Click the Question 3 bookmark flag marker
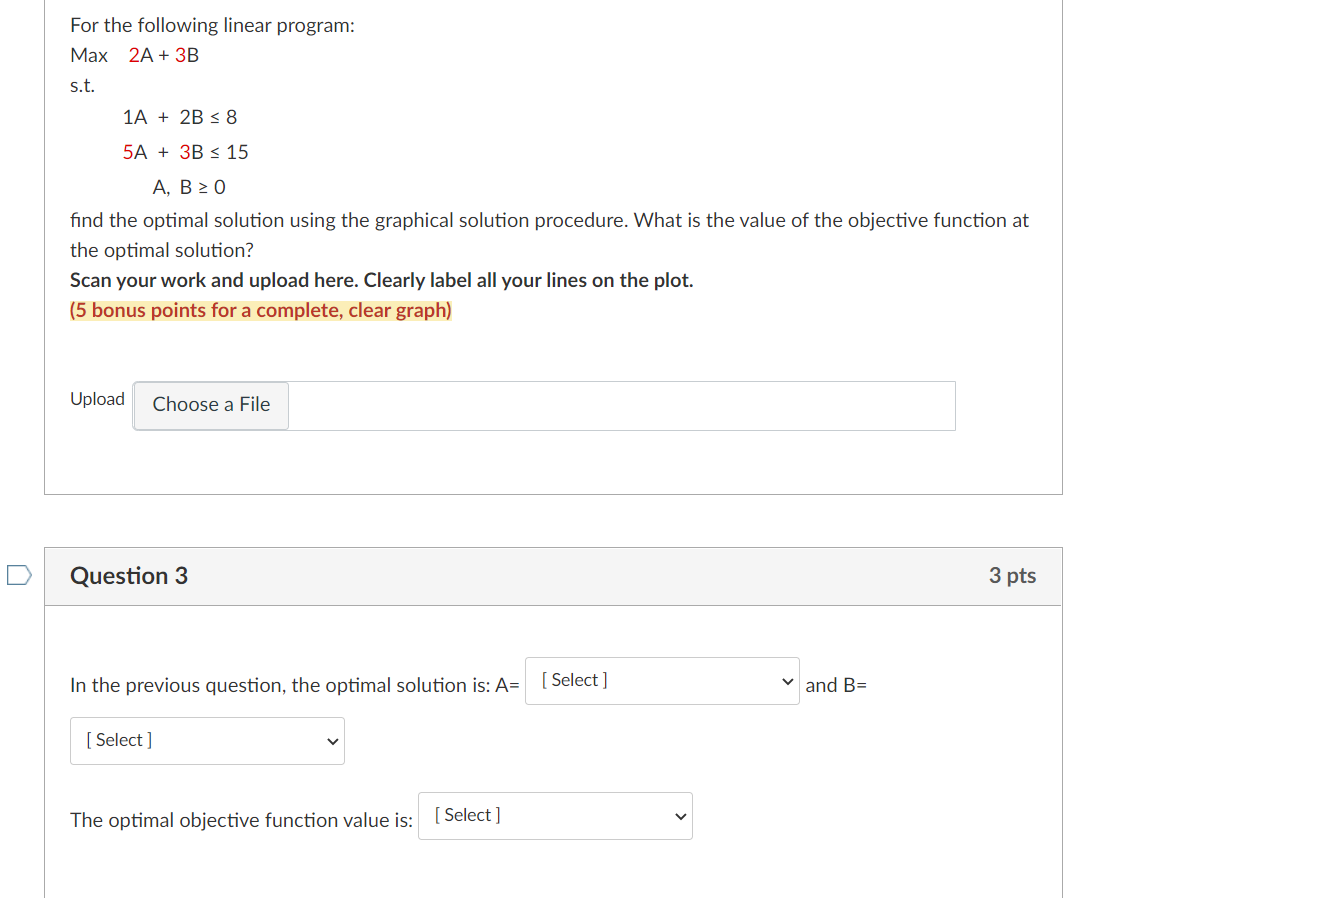The height and width of the screenshot is (898, 1332). [x=17, y=575]
